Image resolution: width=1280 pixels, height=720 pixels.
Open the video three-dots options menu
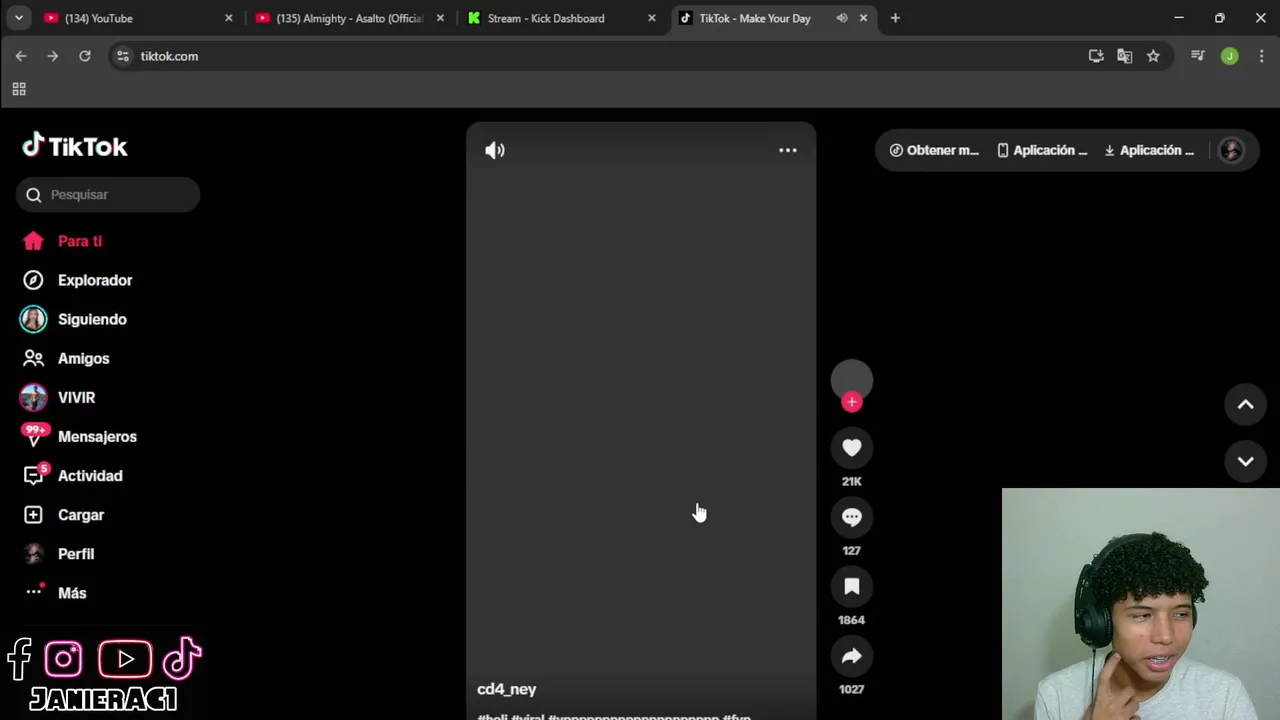coord(788,150)
